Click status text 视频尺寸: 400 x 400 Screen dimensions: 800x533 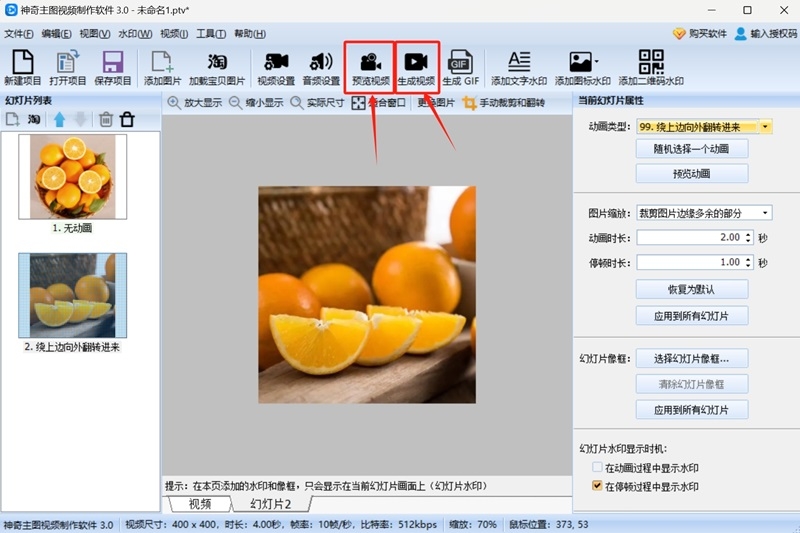[172, 524]
